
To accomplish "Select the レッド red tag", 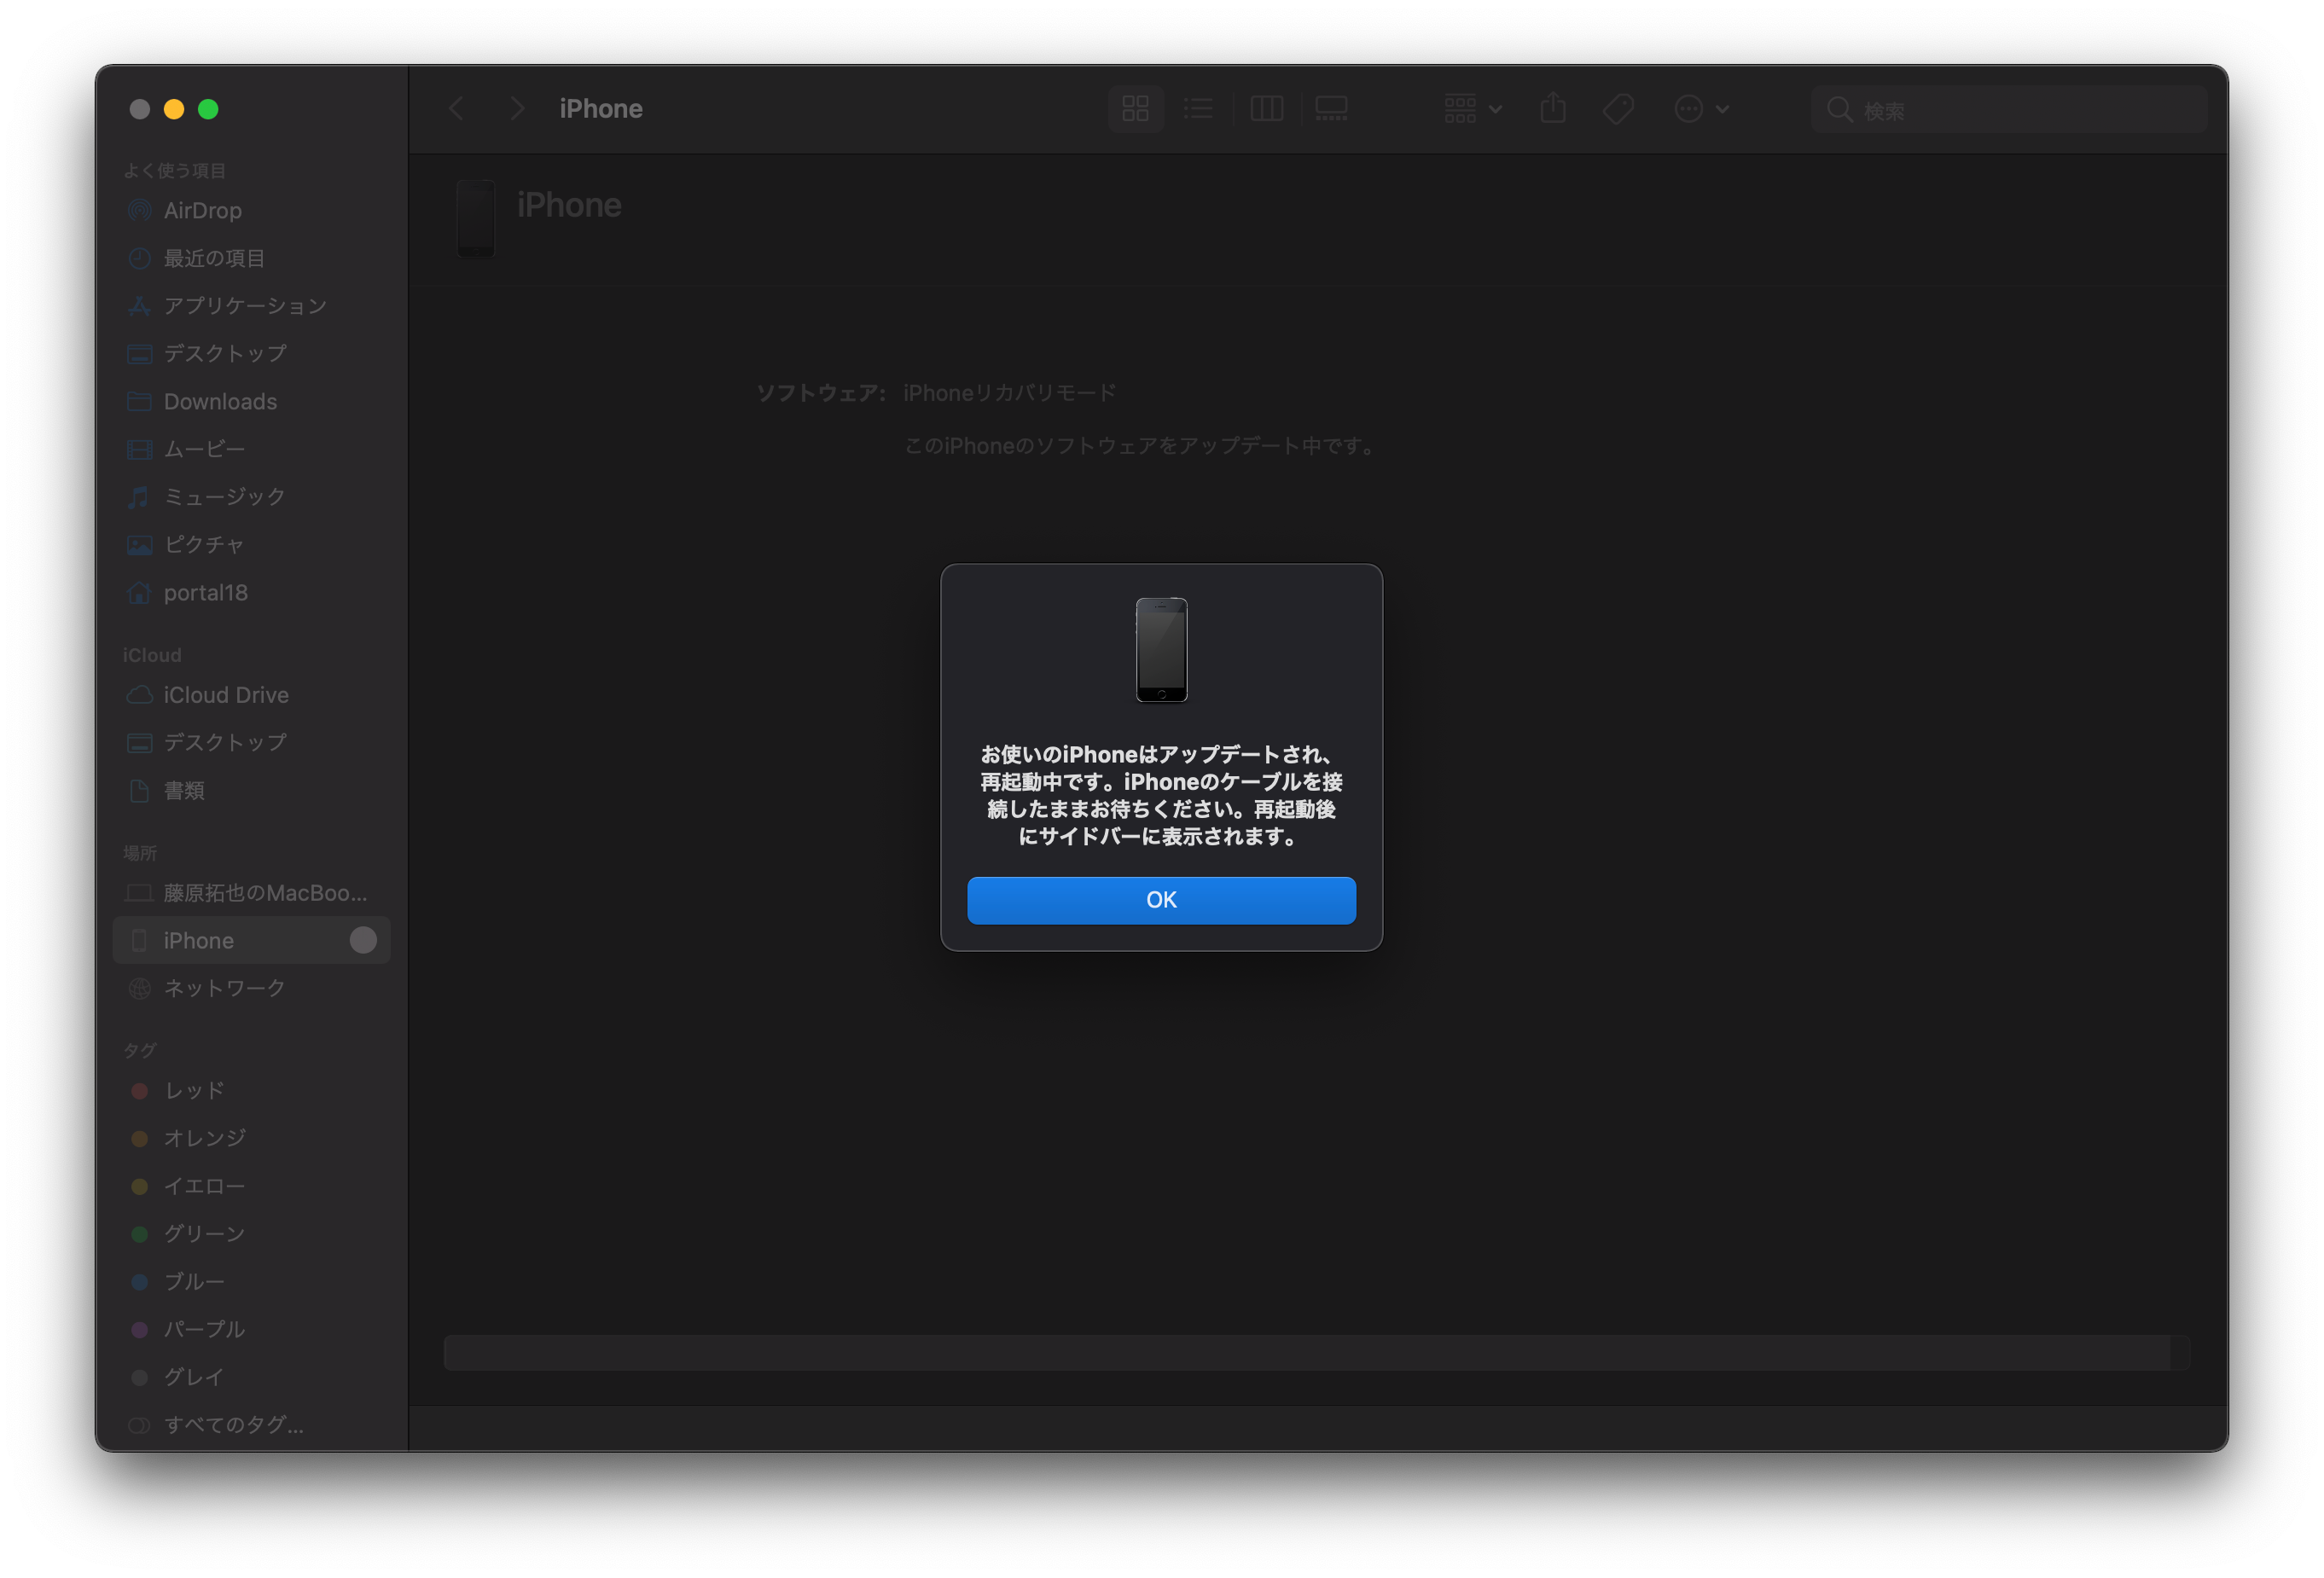I will point(194,1091).
